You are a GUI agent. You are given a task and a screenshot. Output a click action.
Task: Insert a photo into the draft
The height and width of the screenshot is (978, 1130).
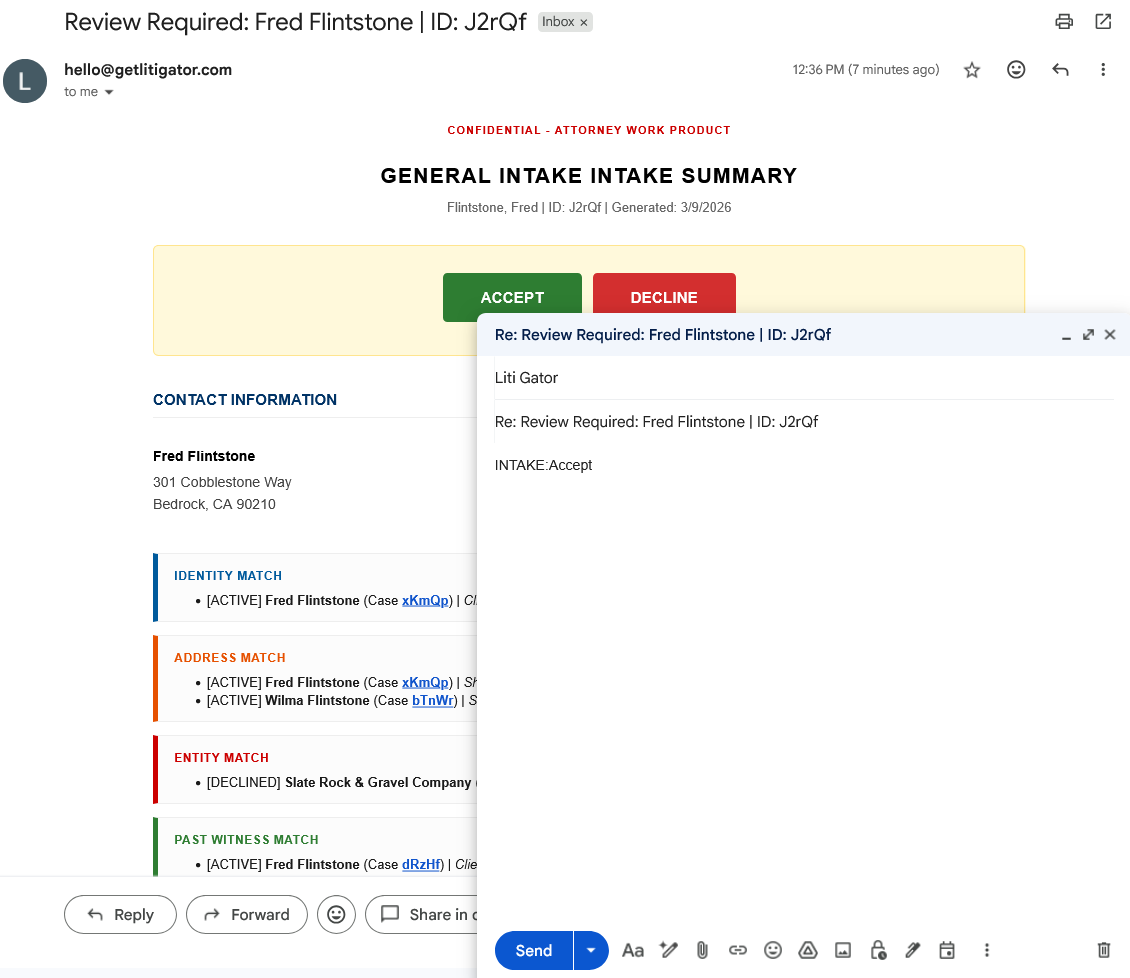(843, 950)
